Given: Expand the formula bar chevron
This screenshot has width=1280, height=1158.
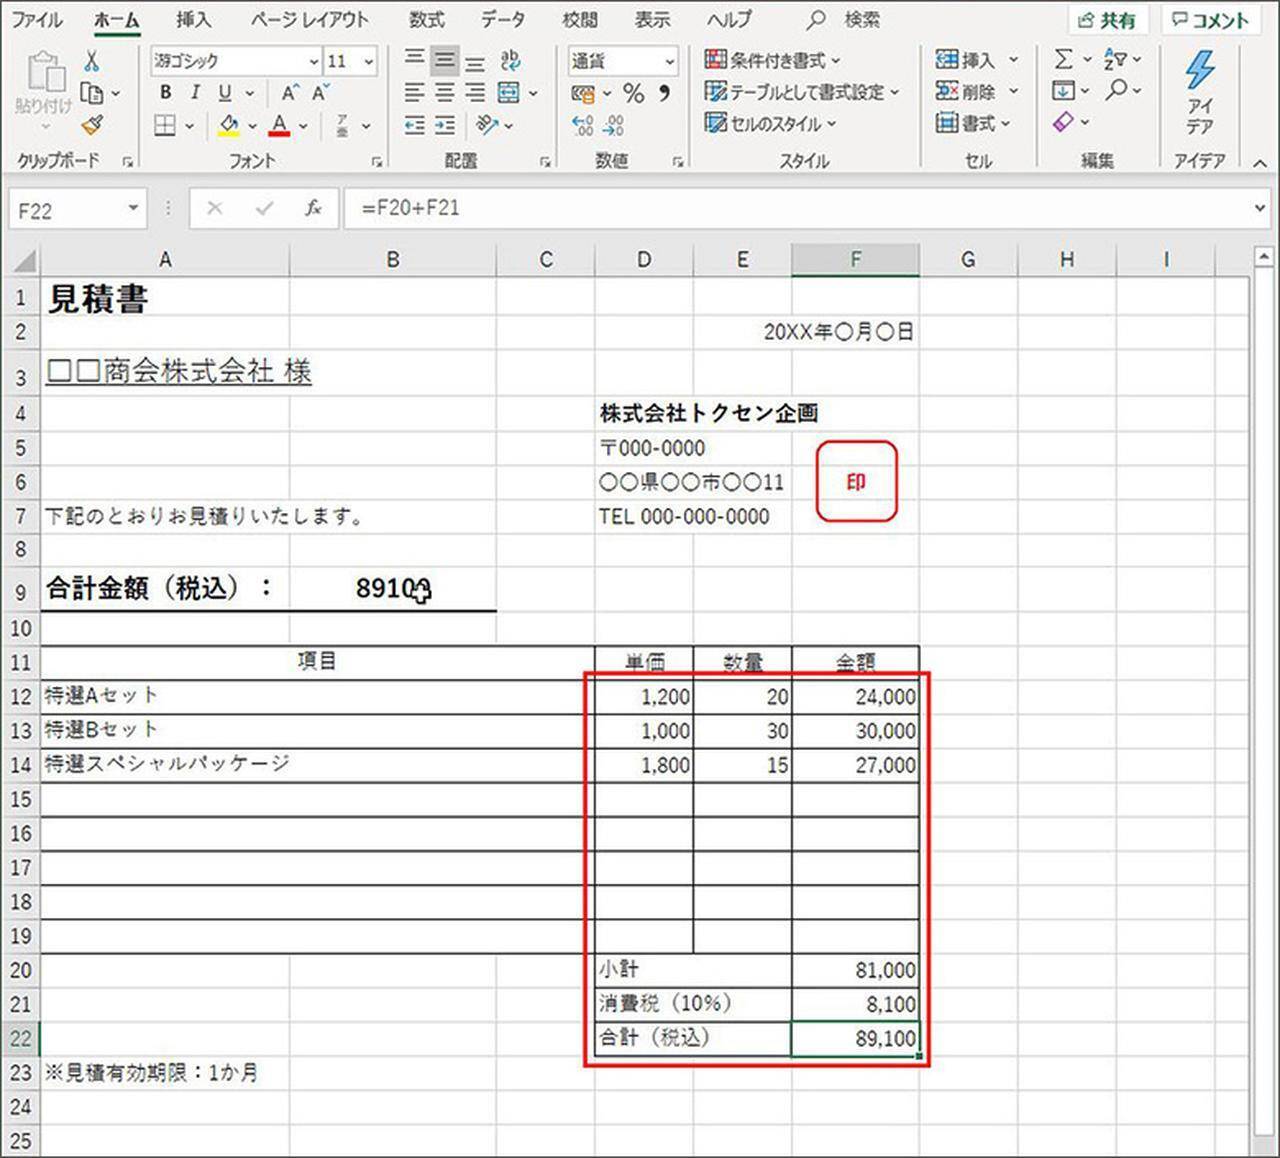Looking at the screenshot, I should [x=1259, y=208].
